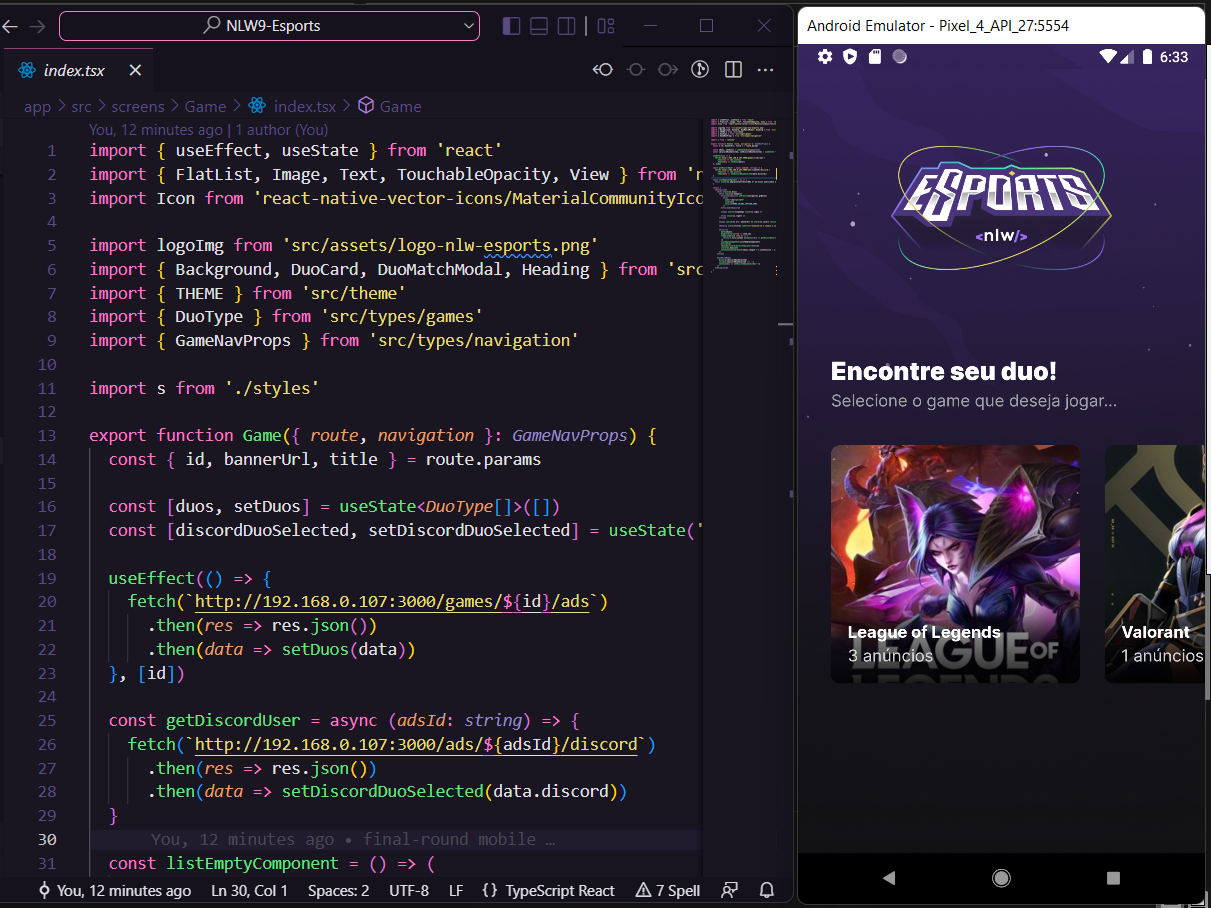Change language mode 'TypeScript React'

pos(560,890)
